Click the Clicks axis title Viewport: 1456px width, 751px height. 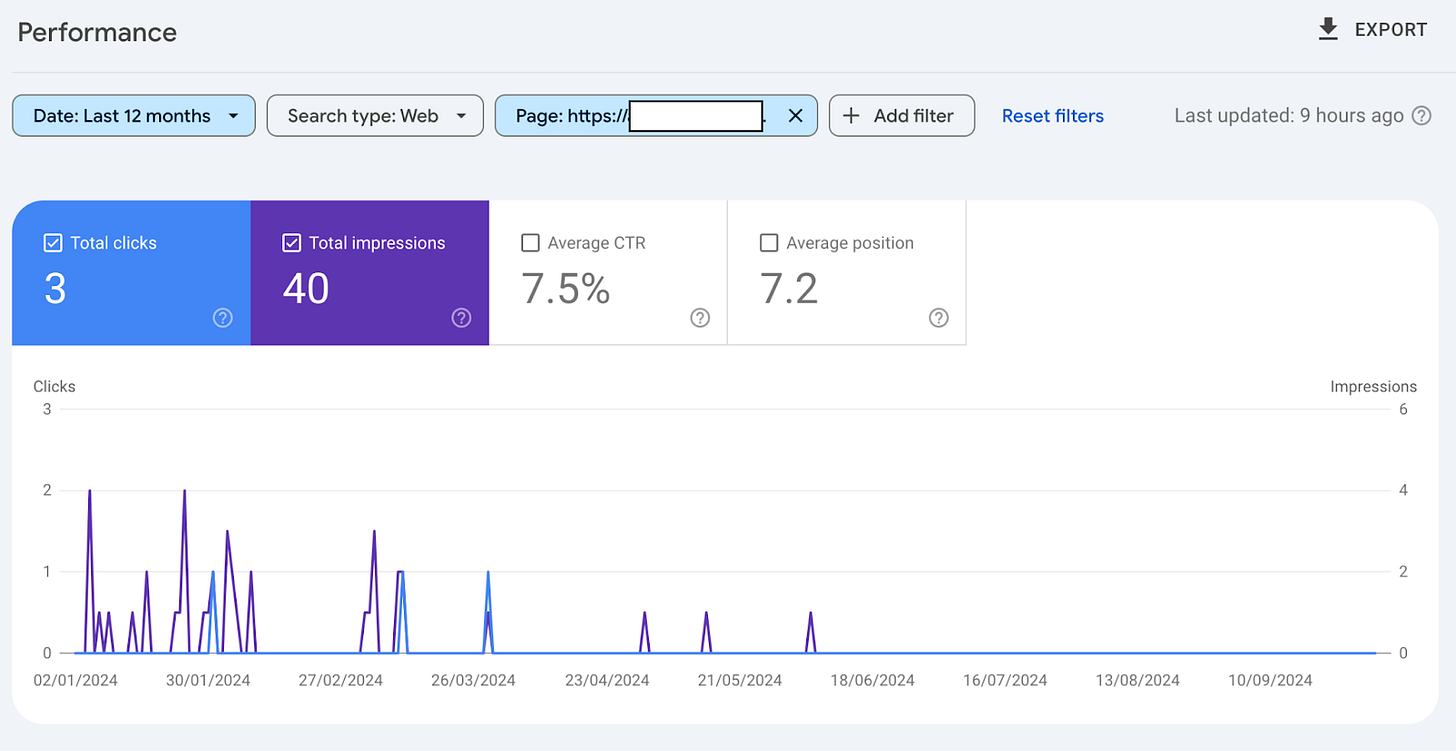point(54,386)
